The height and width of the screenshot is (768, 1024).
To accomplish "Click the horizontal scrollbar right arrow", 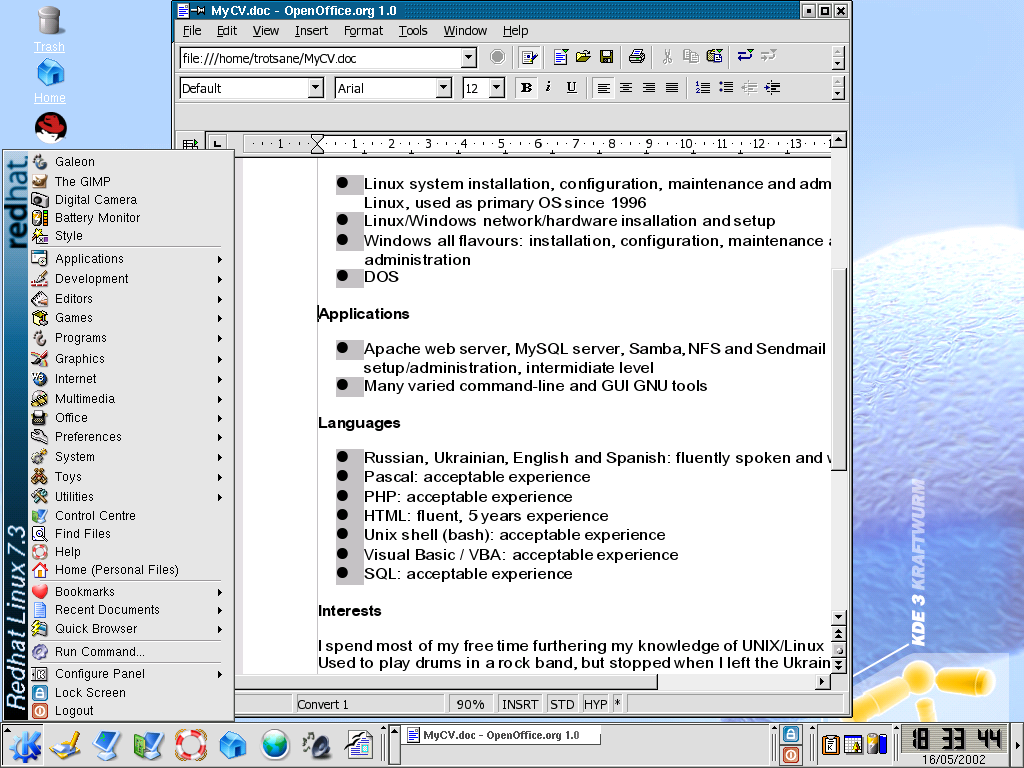I will tap(822, 682).
